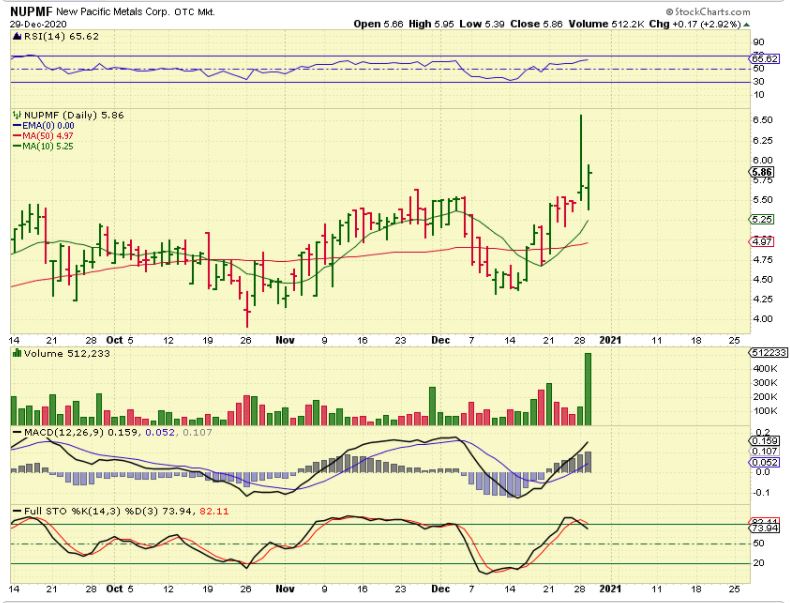Click the RSI(14) 65.62 indicator label
790x603 pixels.
click(61, 36)
